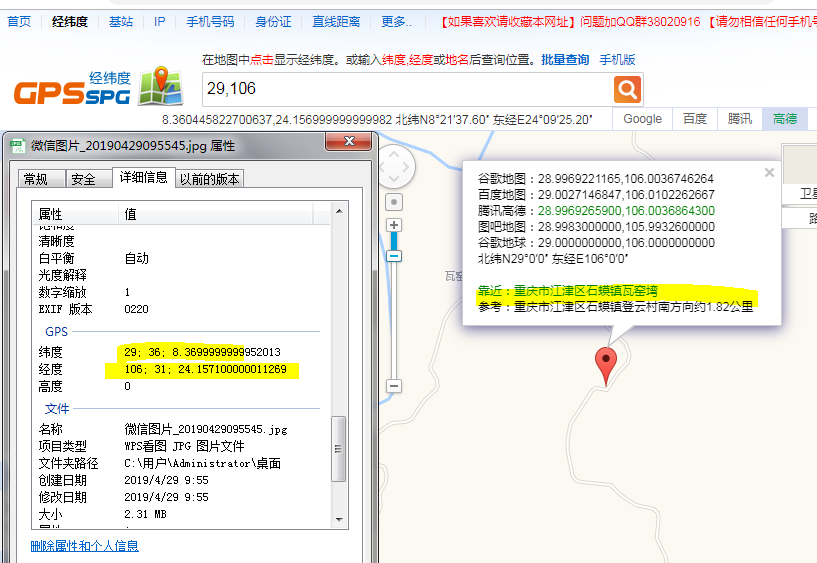Switch map to 百度 tab
817x563 pixels.
pos(695,119)
